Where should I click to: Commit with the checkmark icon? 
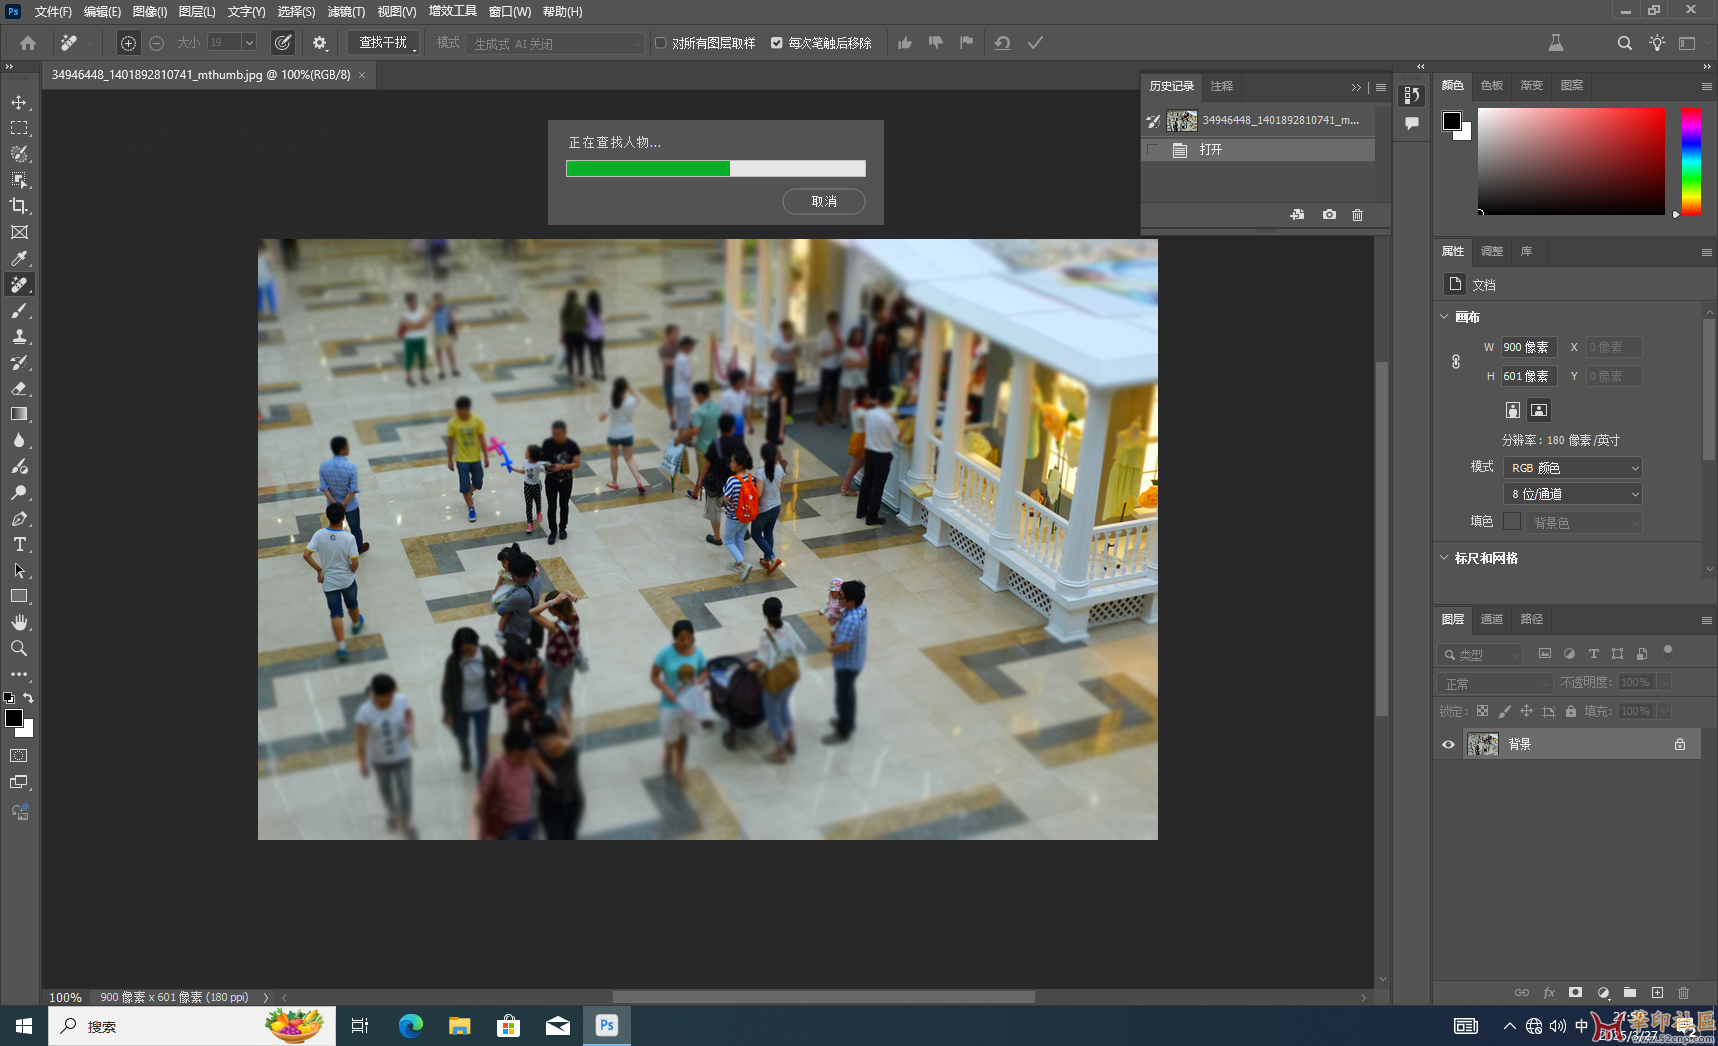pos(1035,43)
